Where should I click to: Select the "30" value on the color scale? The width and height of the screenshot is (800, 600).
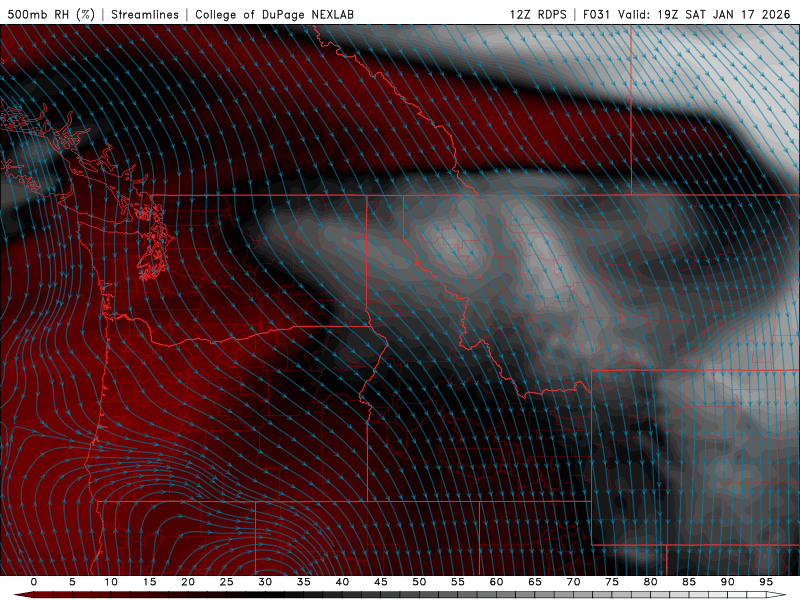click(x=265, y=582)
